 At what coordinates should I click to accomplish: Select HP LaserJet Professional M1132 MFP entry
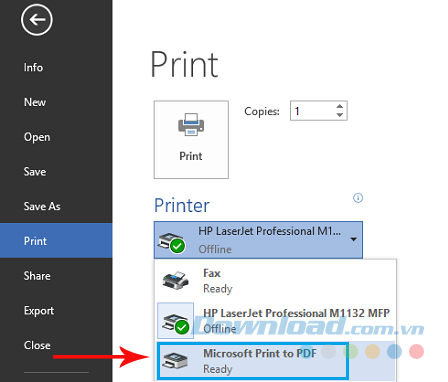[x=275, y=321]
